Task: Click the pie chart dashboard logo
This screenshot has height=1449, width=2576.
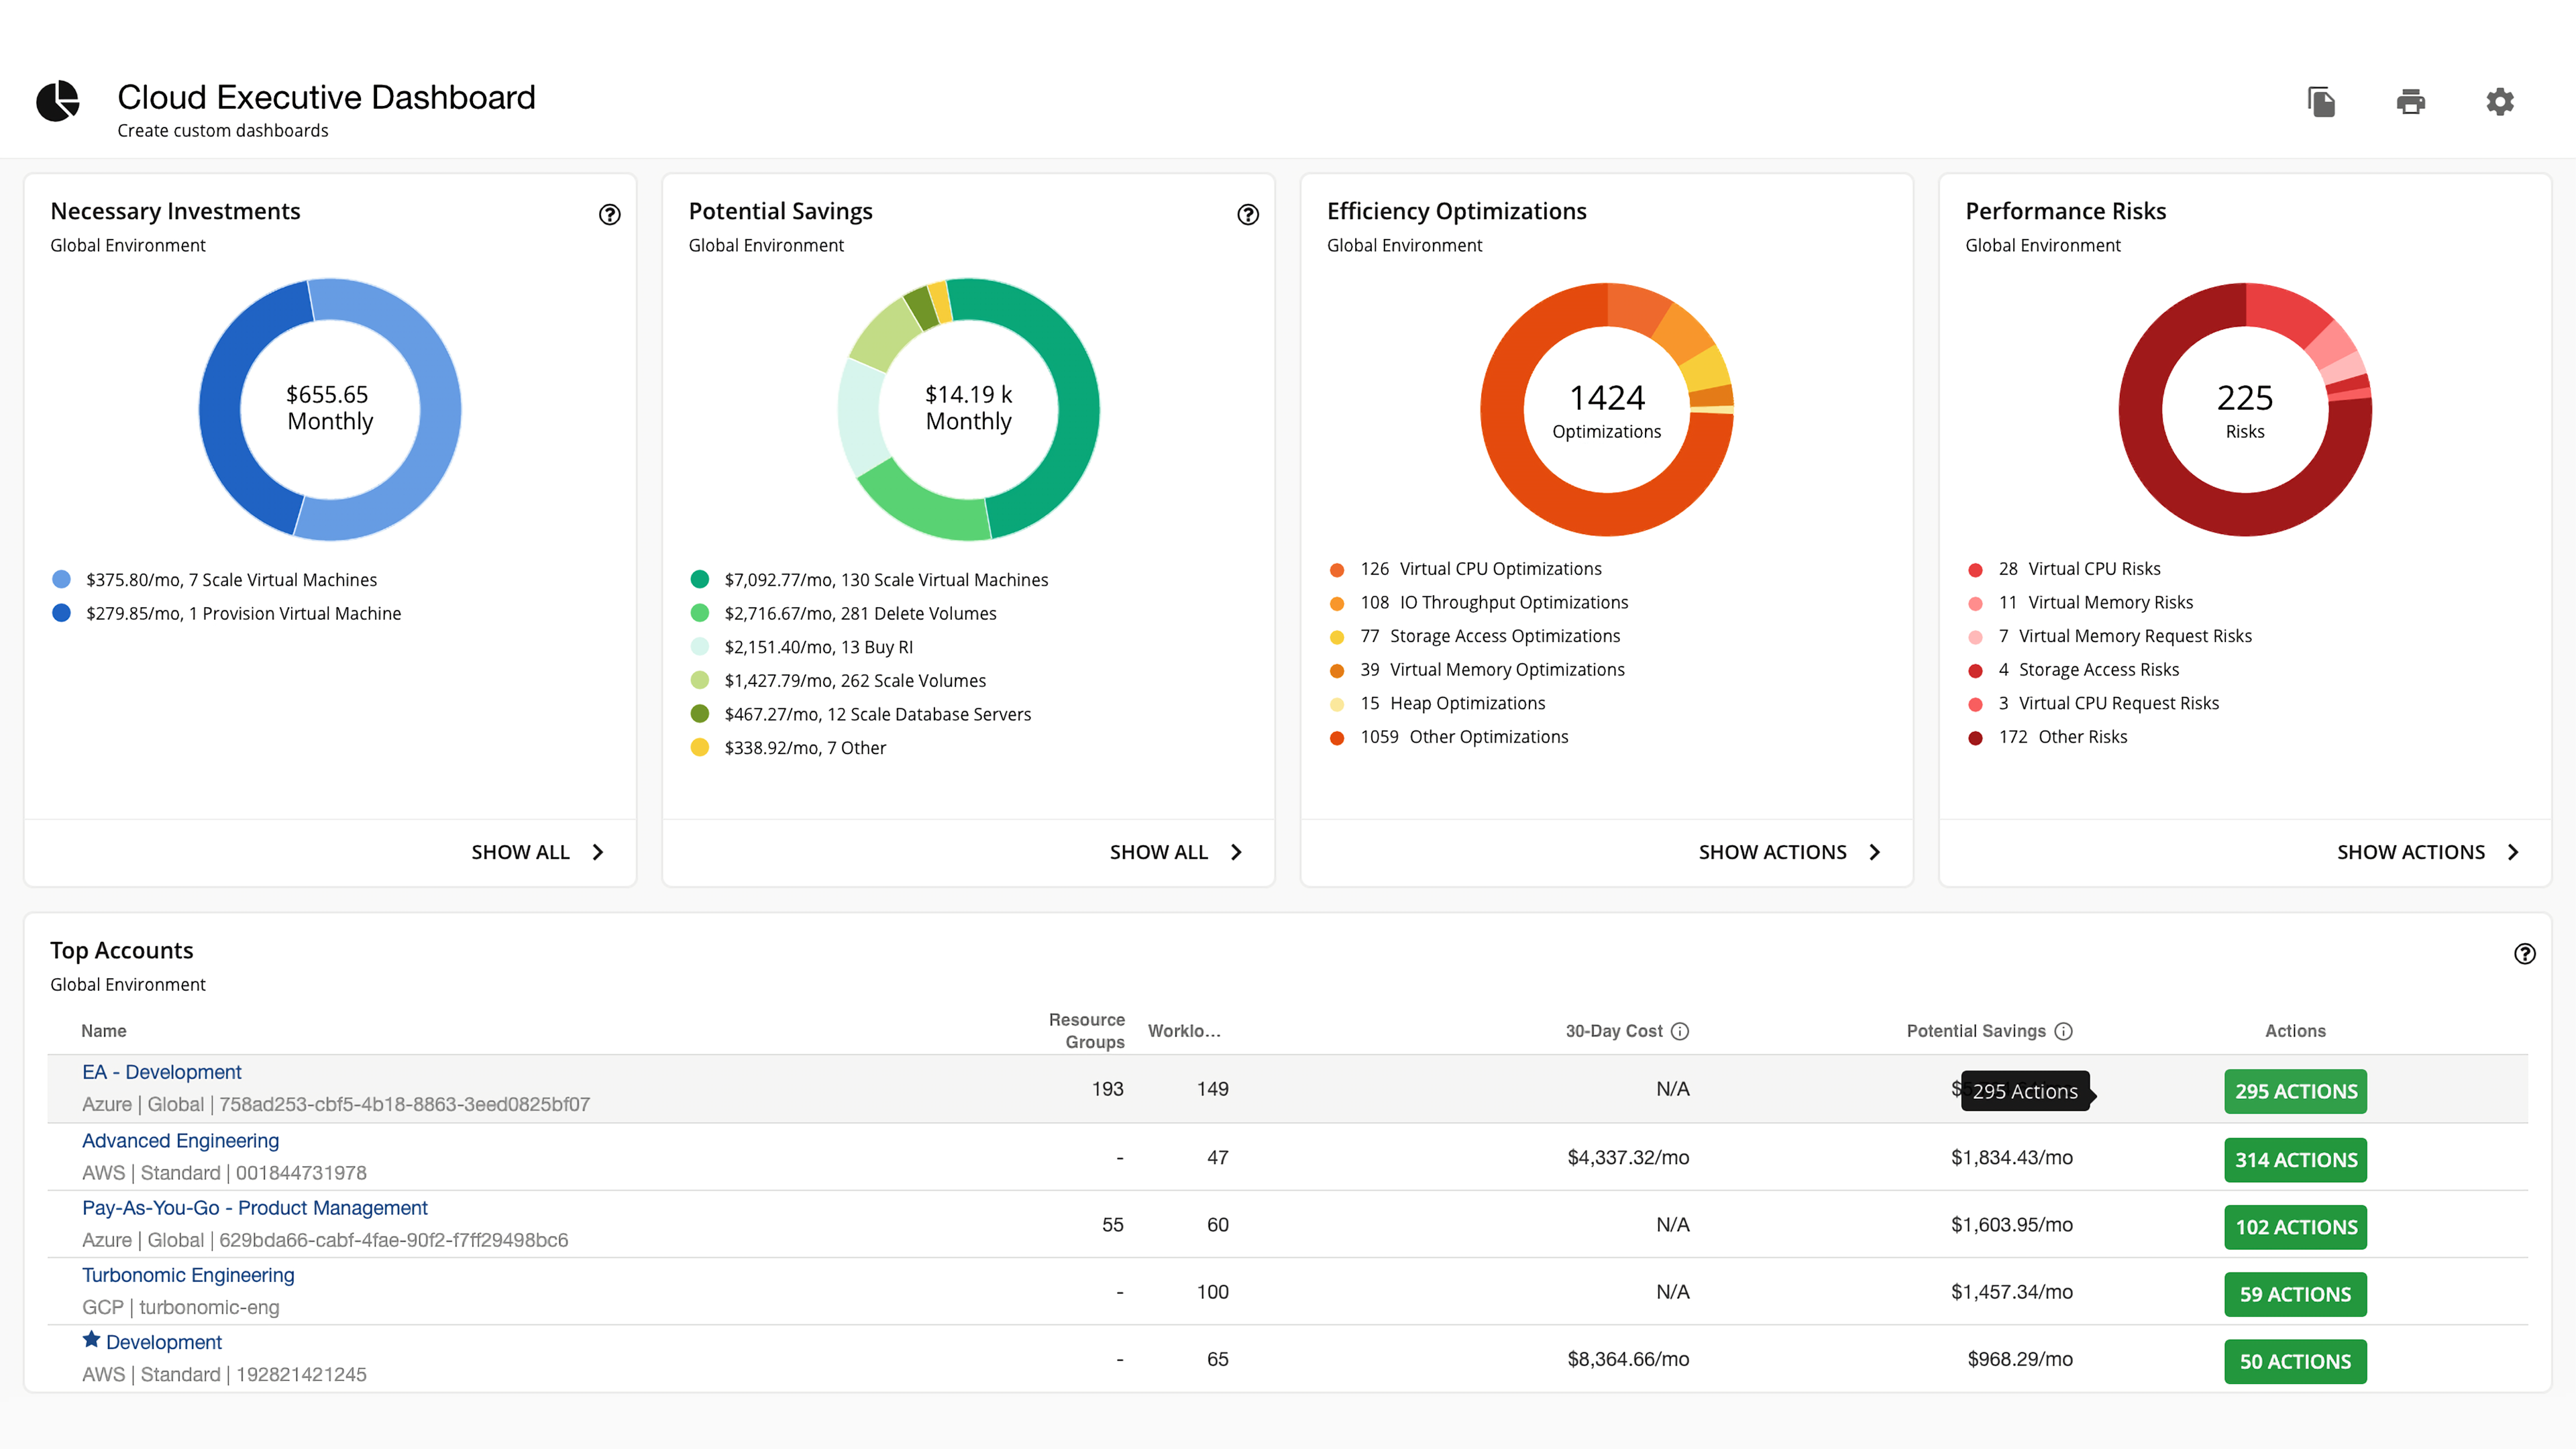Action: (x=58, y=101)
